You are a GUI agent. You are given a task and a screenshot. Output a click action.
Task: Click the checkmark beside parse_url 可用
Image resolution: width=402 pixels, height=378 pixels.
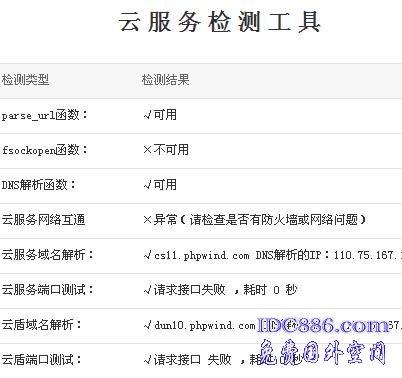coord(147,115)
